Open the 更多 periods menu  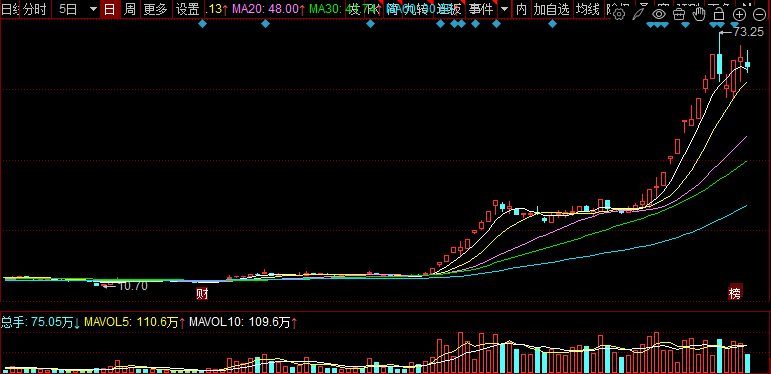pos(155,9)
